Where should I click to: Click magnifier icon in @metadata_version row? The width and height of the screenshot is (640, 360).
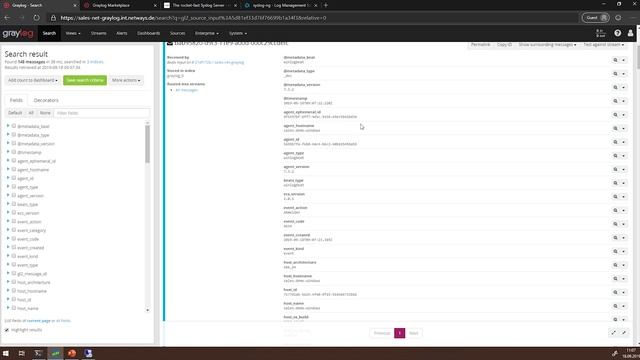(x=615, y=87)
